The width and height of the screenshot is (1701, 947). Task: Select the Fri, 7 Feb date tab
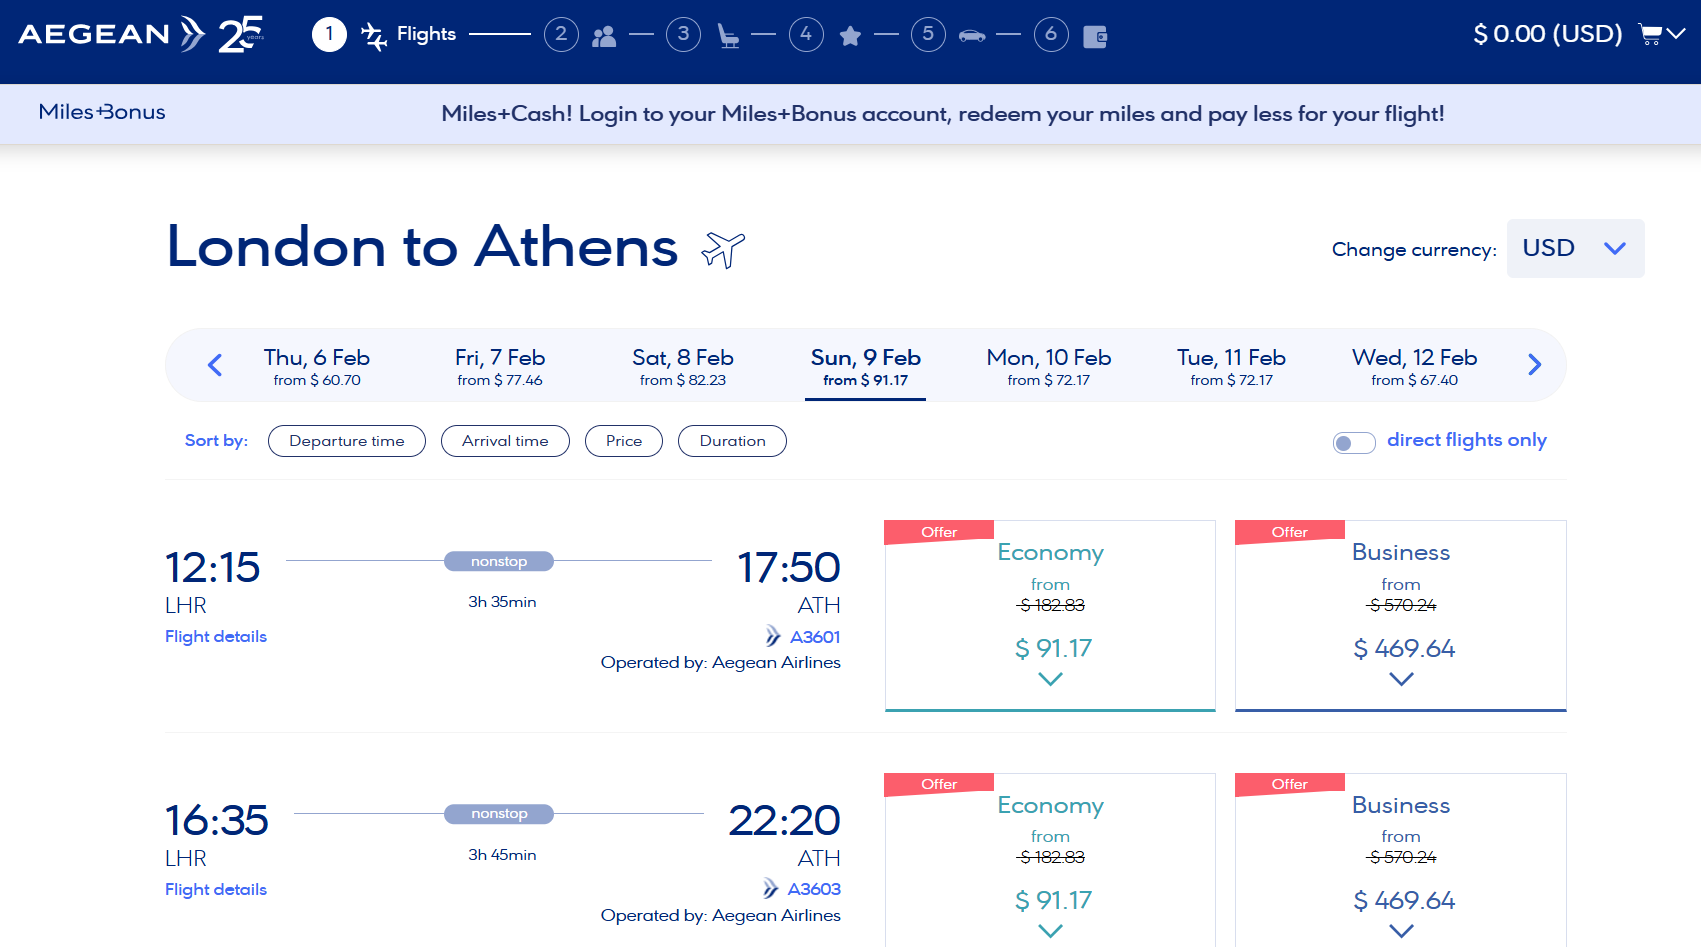coord(500,366)
